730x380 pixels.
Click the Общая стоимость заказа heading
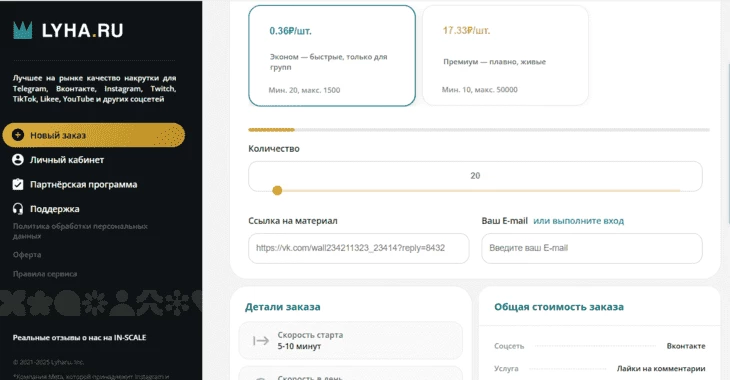pos(559,307)
